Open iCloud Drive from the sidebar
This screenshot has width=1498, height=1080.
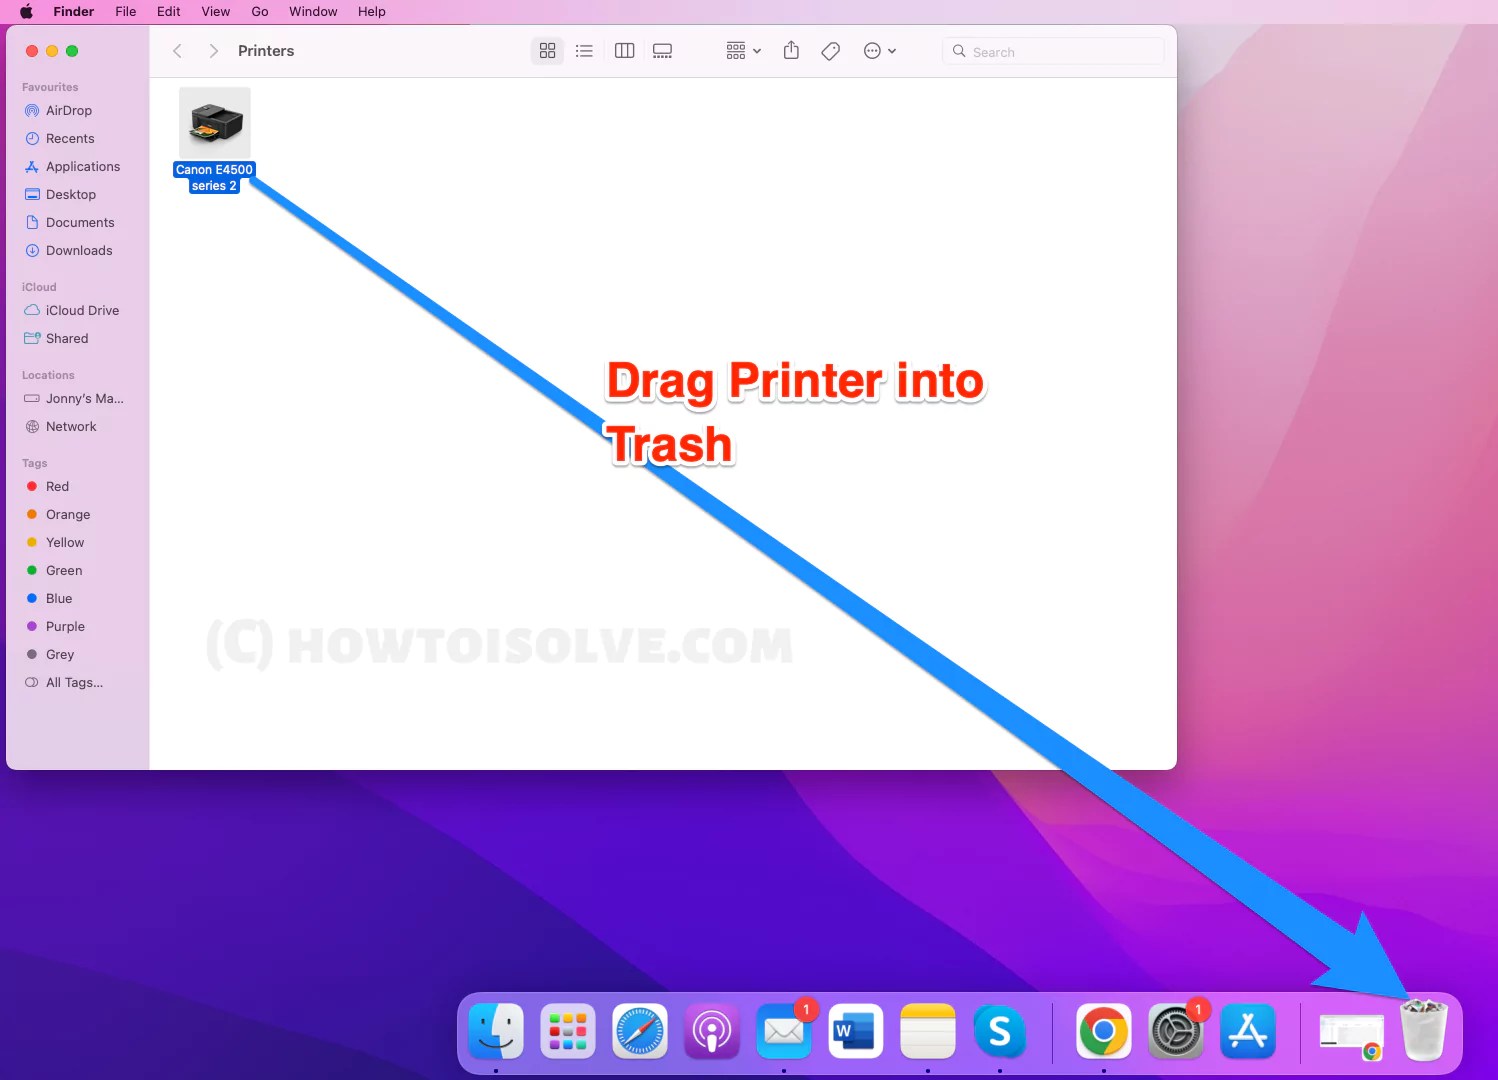tap(82, 310)
